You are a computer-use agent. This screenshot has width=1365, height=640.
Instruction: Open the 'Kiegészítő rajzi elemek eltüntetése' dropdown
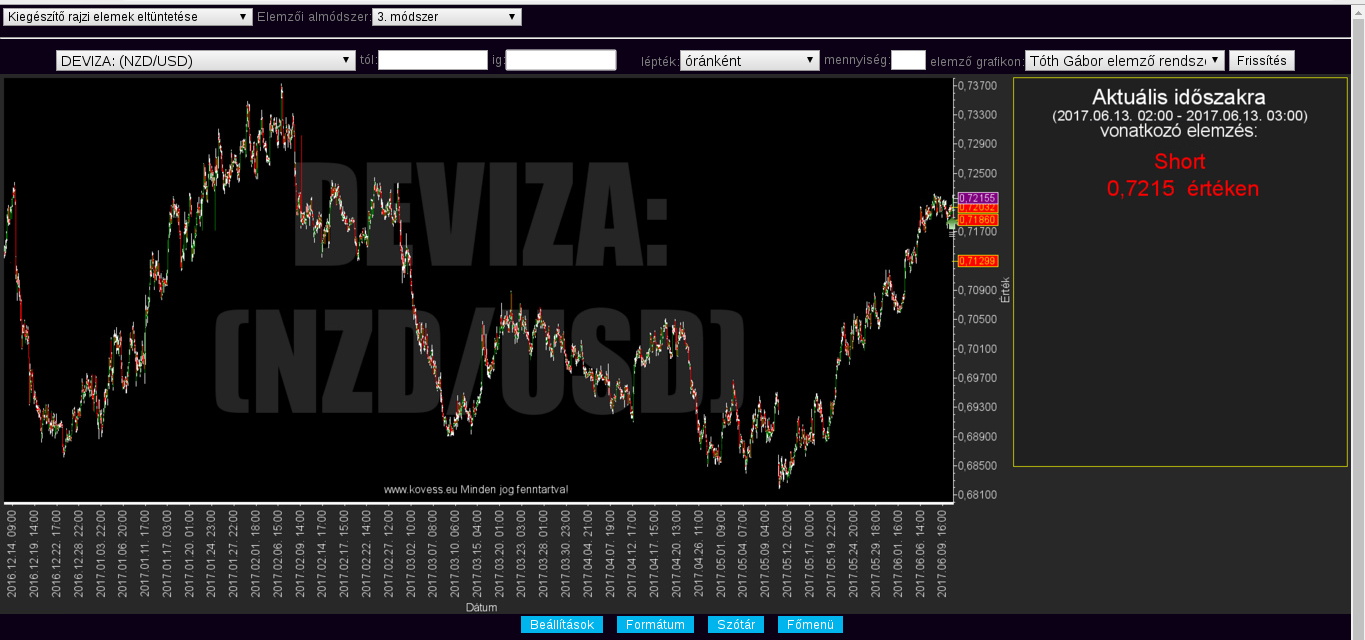(x=128, y=17)
